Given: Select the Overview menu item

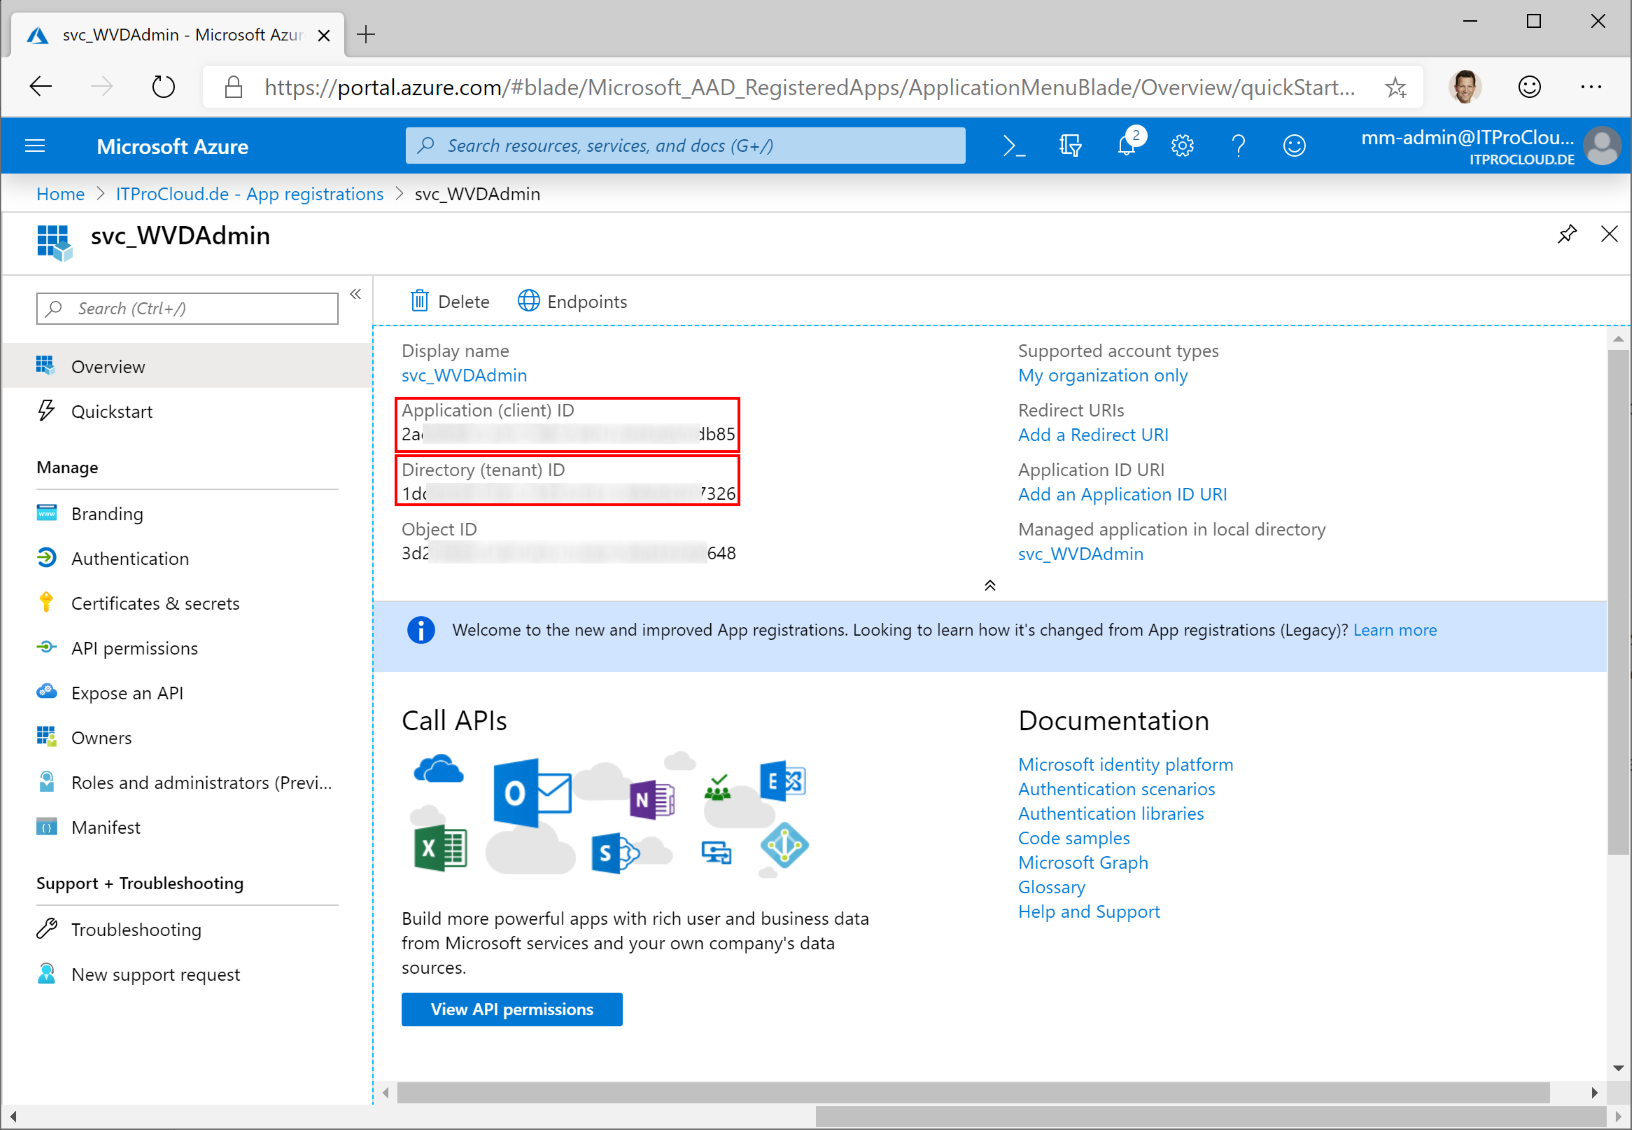Looking at the screenshot, I should pyautogui.click(x=187, y=366).
